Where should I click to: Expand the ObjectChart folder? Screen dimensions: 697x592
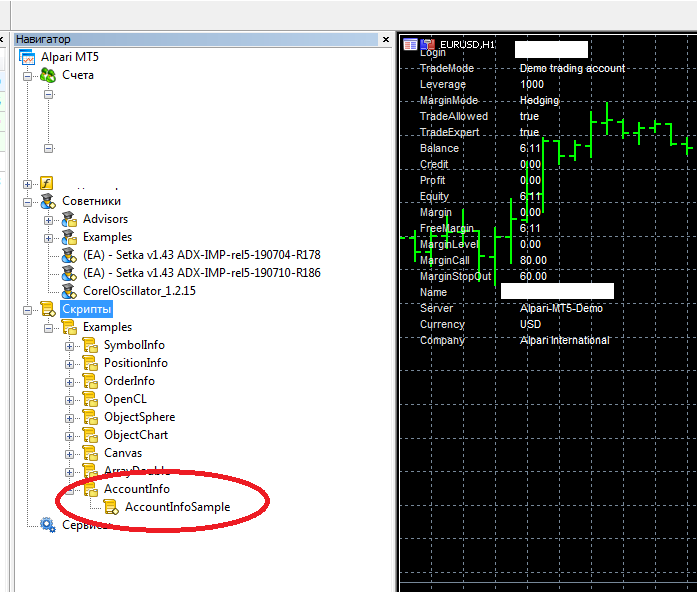[69, 436]
